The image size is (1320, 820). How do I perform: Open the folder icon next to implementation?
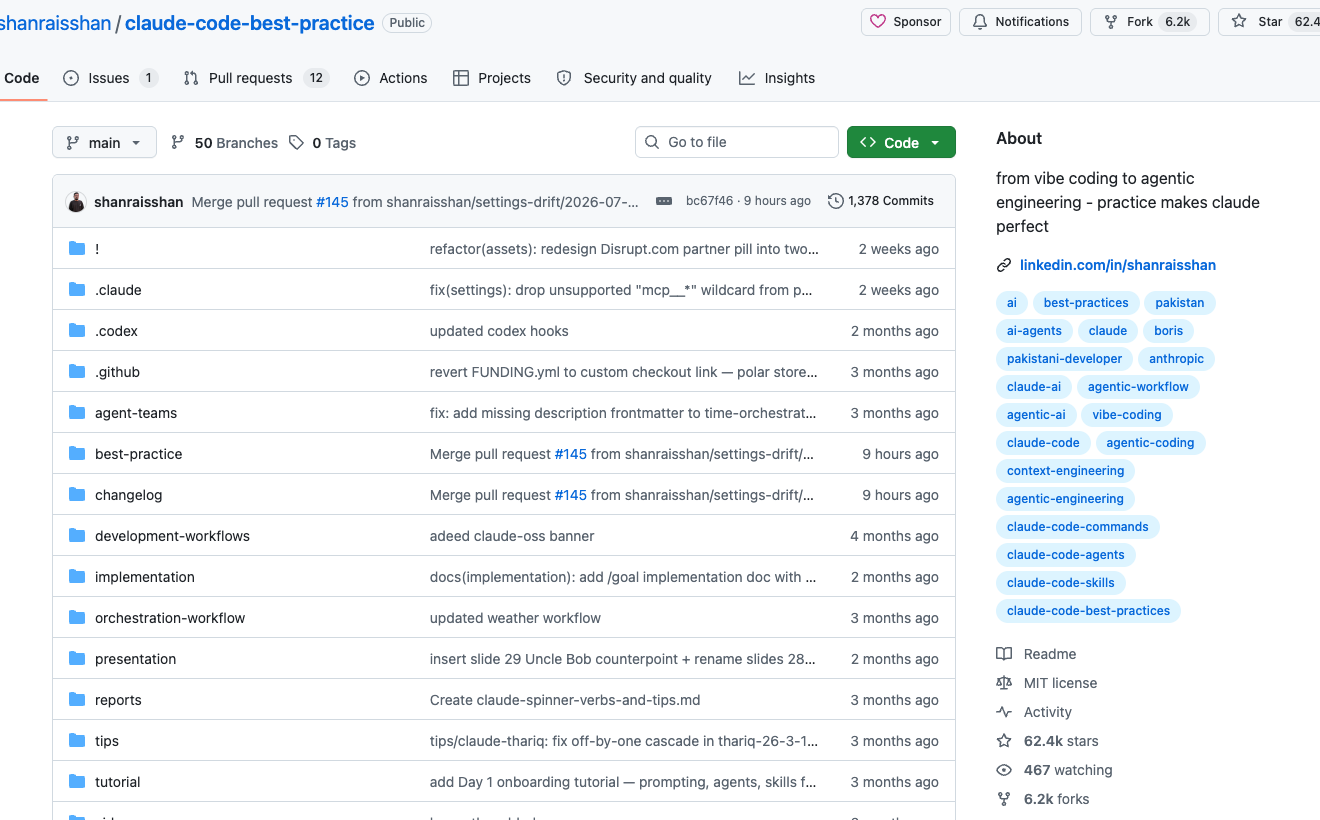click(x=77, y=577)
